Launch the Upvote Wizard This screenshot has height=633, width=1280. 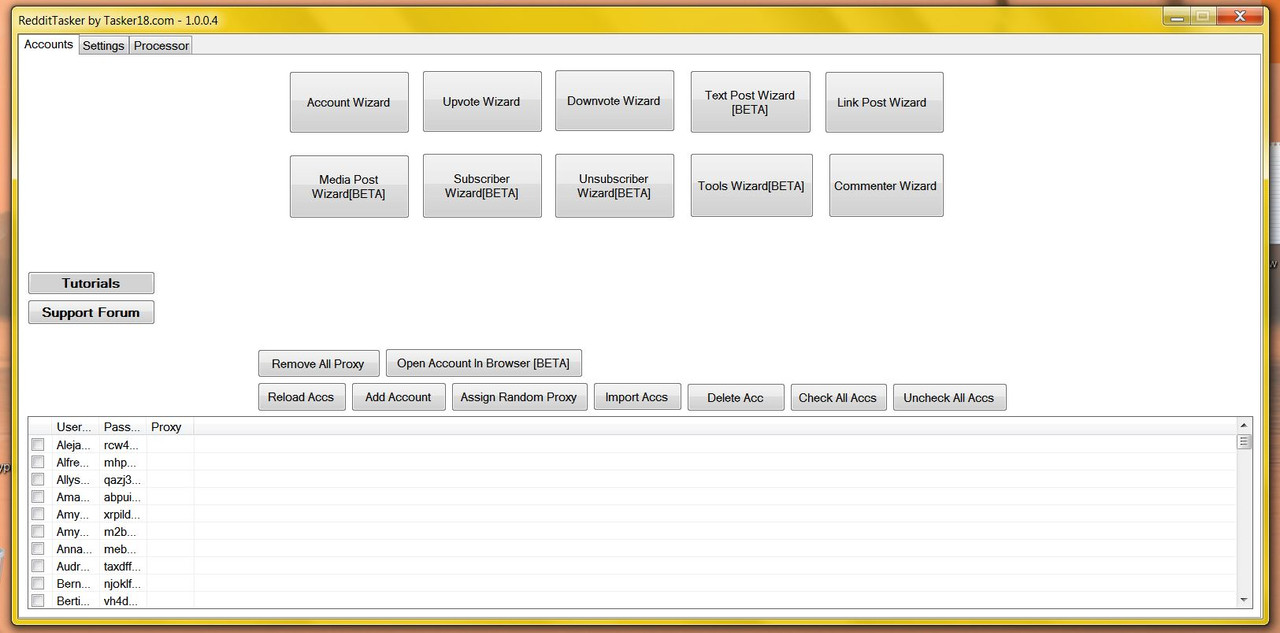[x=482, y=101]
